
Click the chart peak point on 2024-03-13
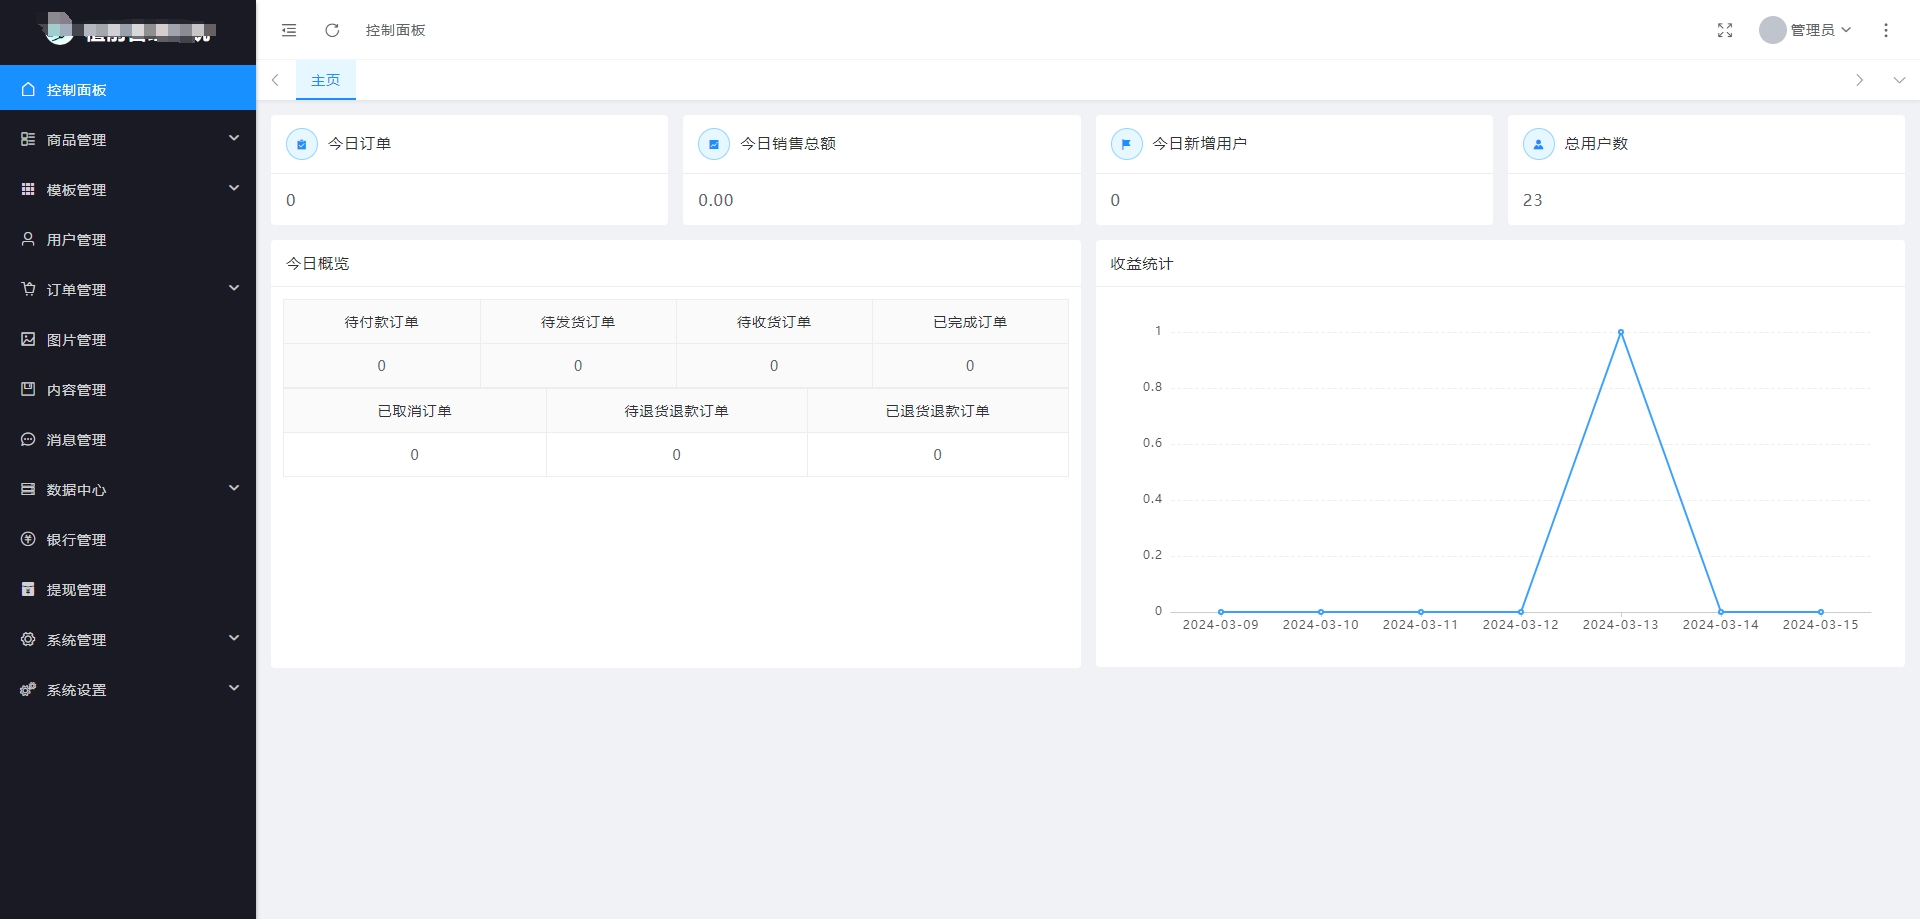(1621, 332)
